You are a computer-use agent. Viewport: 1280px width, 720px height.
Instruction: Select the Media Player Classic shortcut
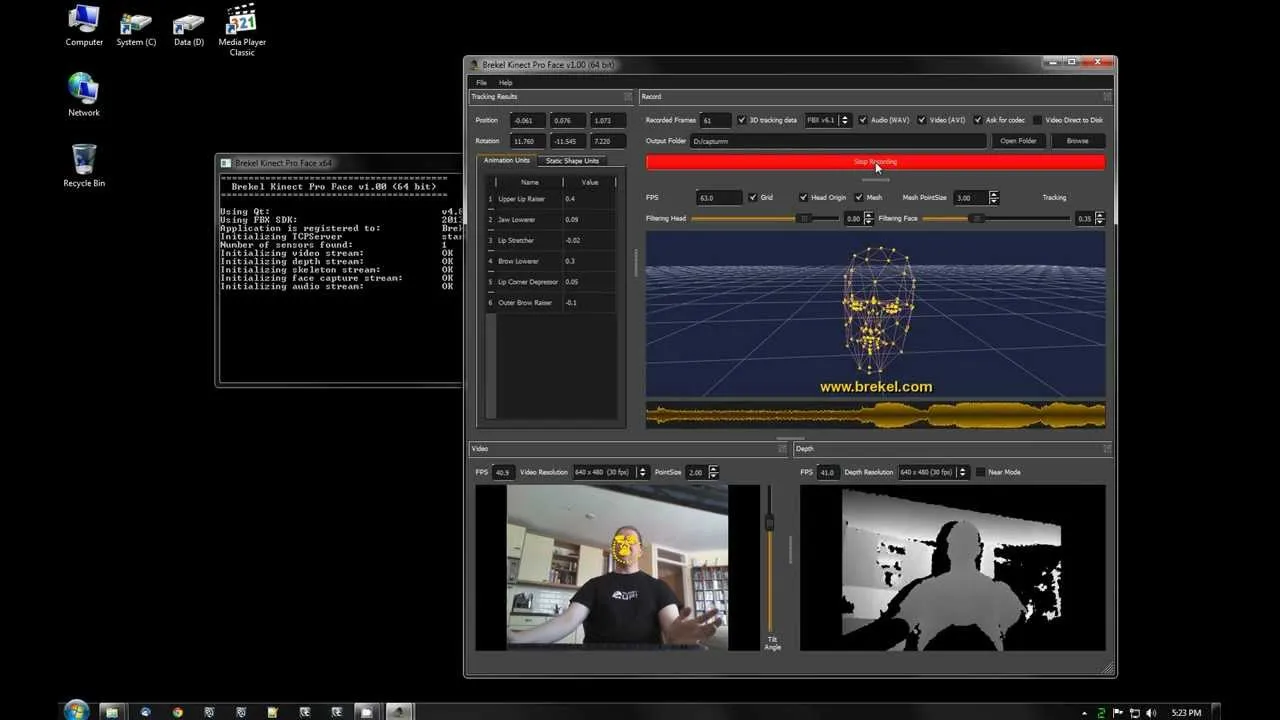[x=242, y=30]
